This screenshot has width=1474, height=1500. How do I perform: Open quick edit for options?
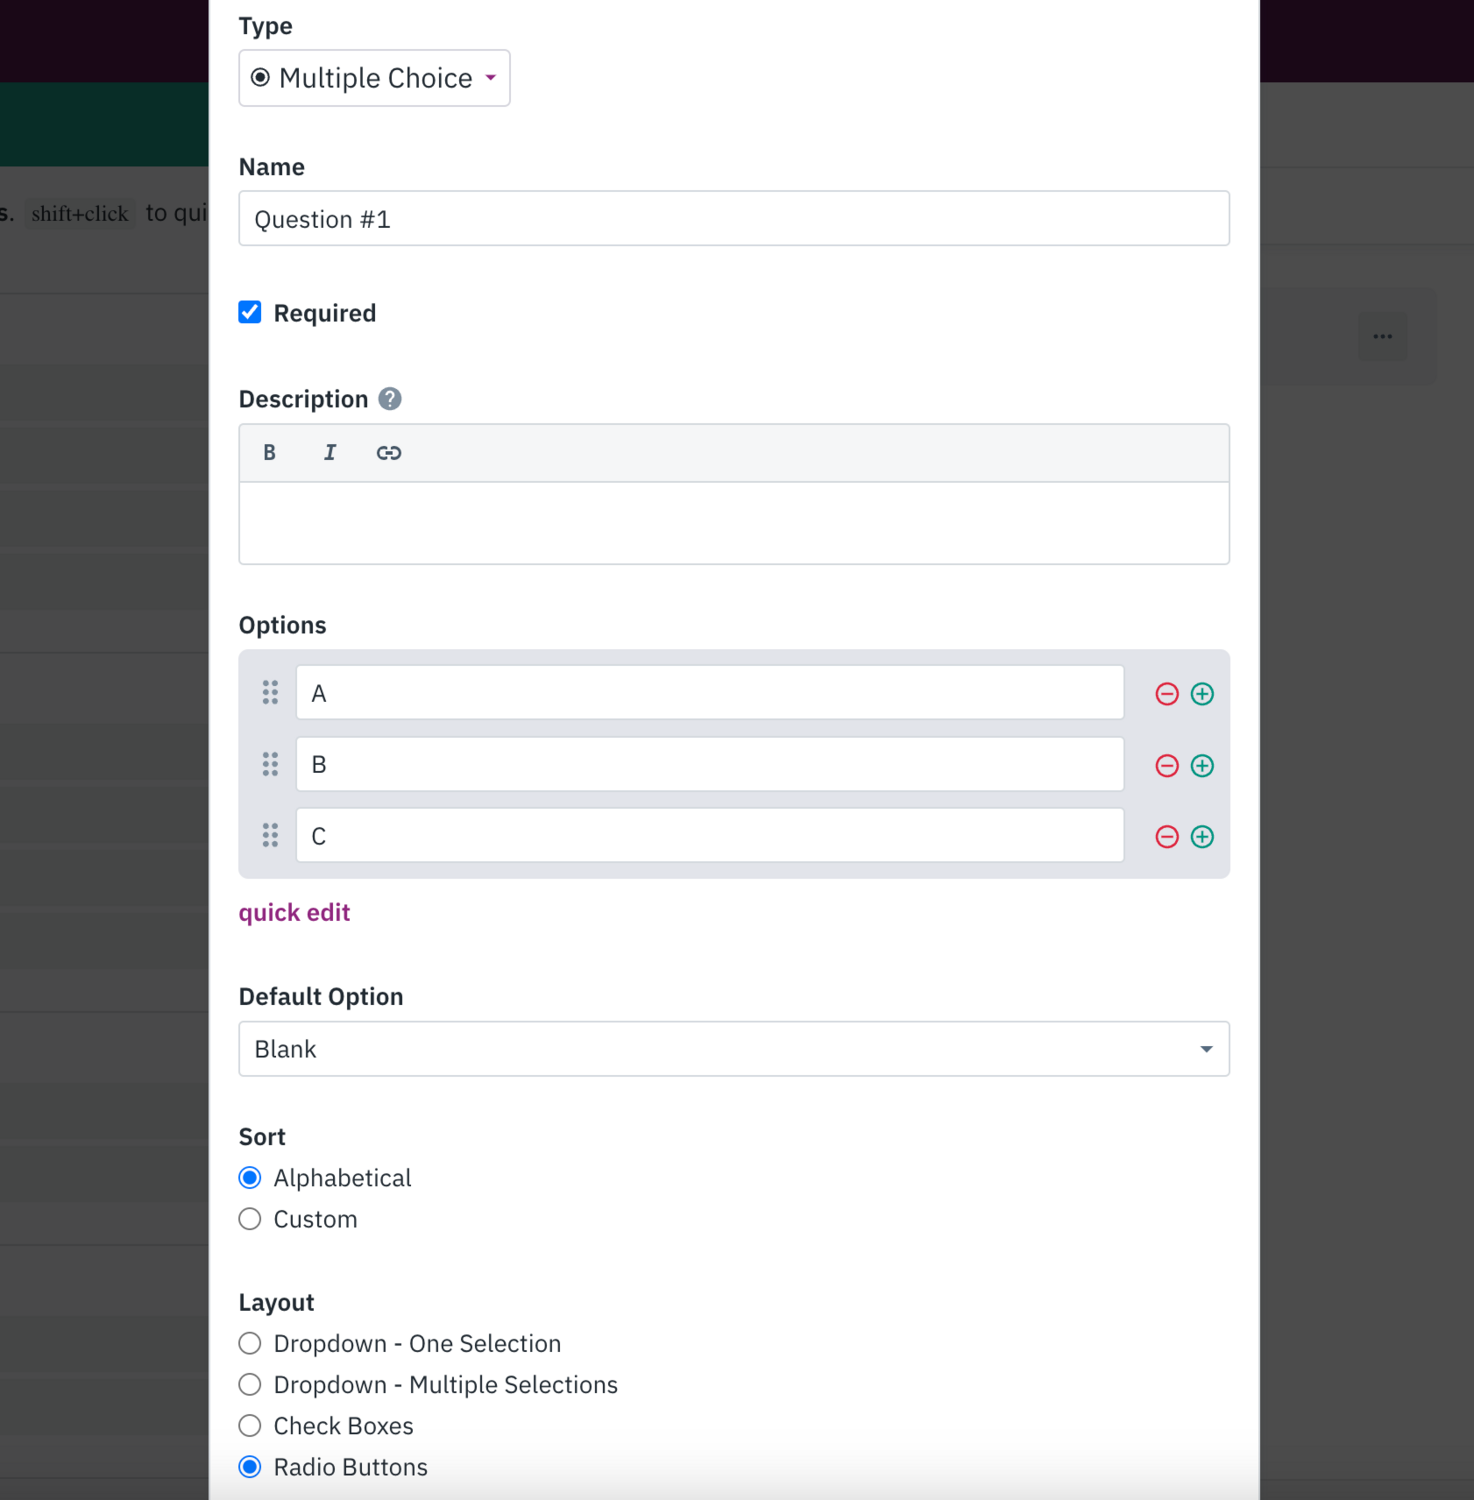click(x=294, y=911)
